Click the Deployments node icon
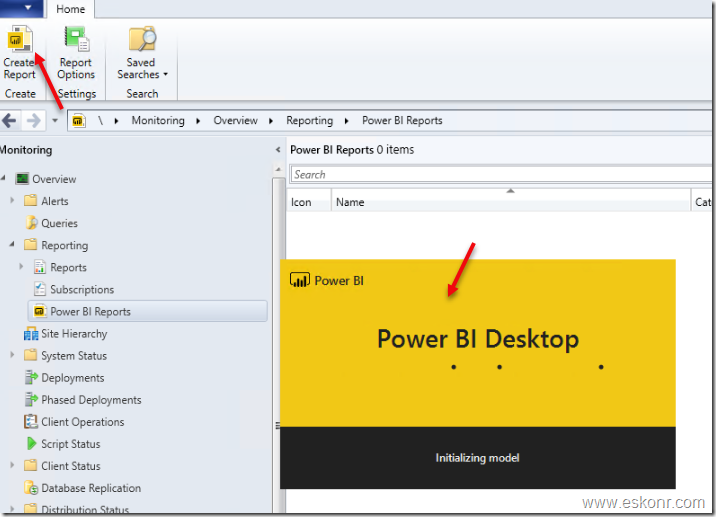 click(31, 377)
